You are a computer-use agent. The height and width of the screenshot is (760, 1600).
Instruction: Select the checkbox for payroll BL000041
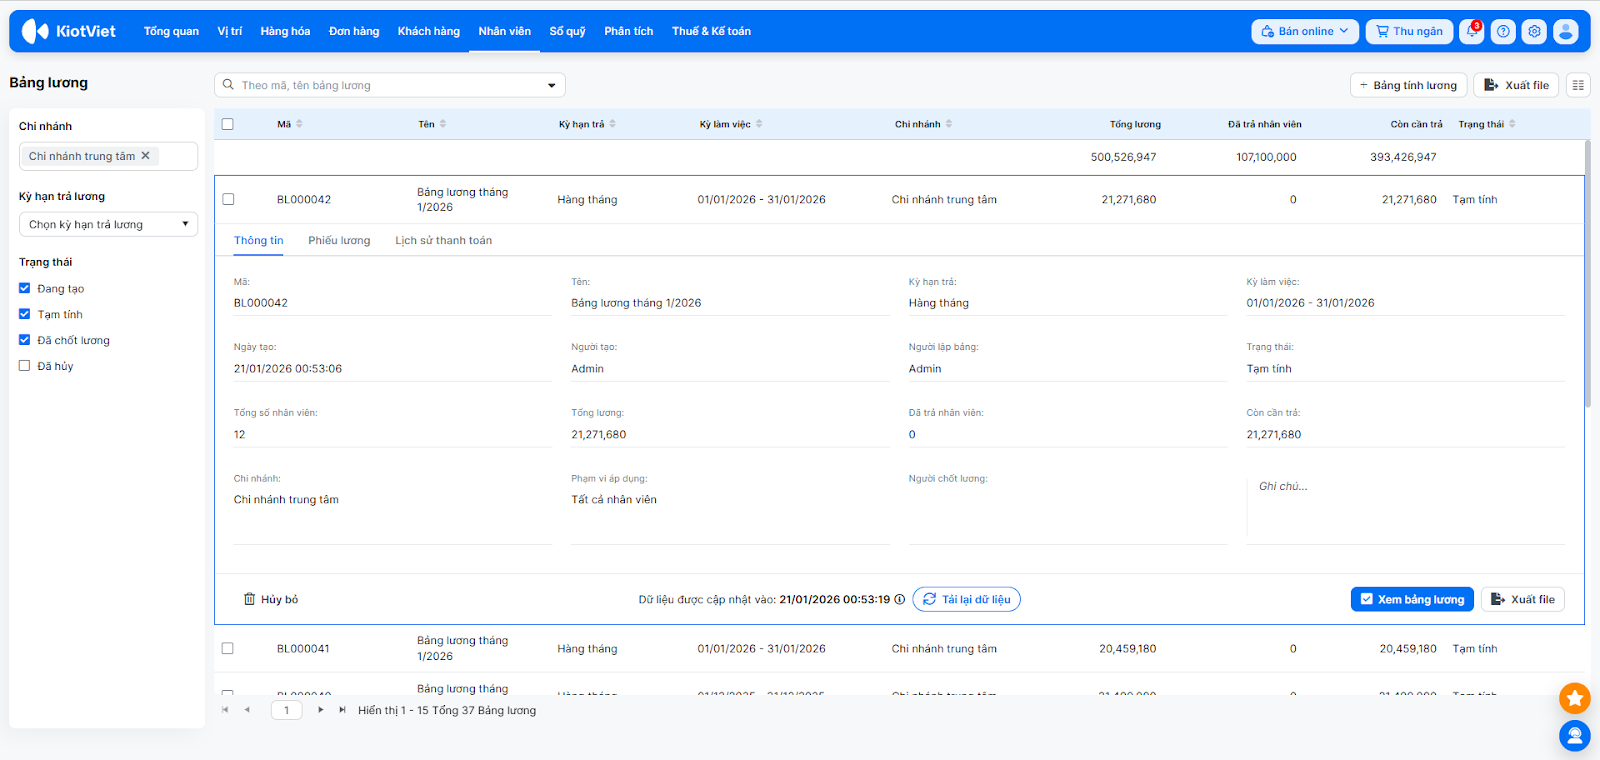[228, 648]
